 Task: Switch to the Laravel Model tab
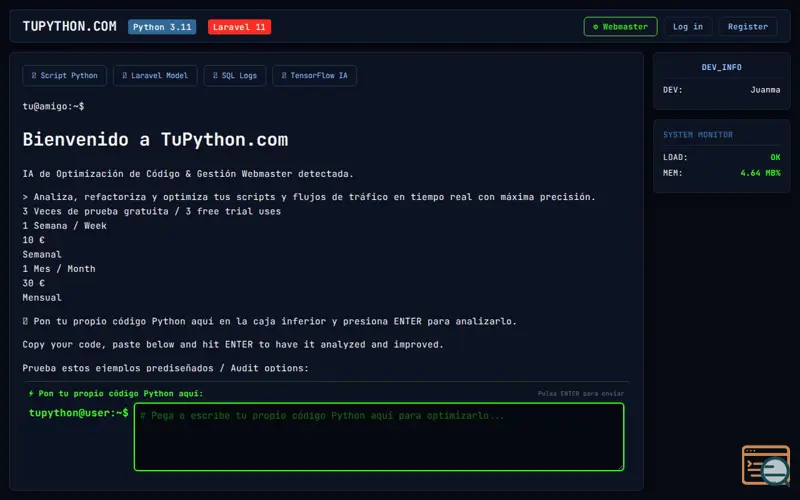coord(155,76)
